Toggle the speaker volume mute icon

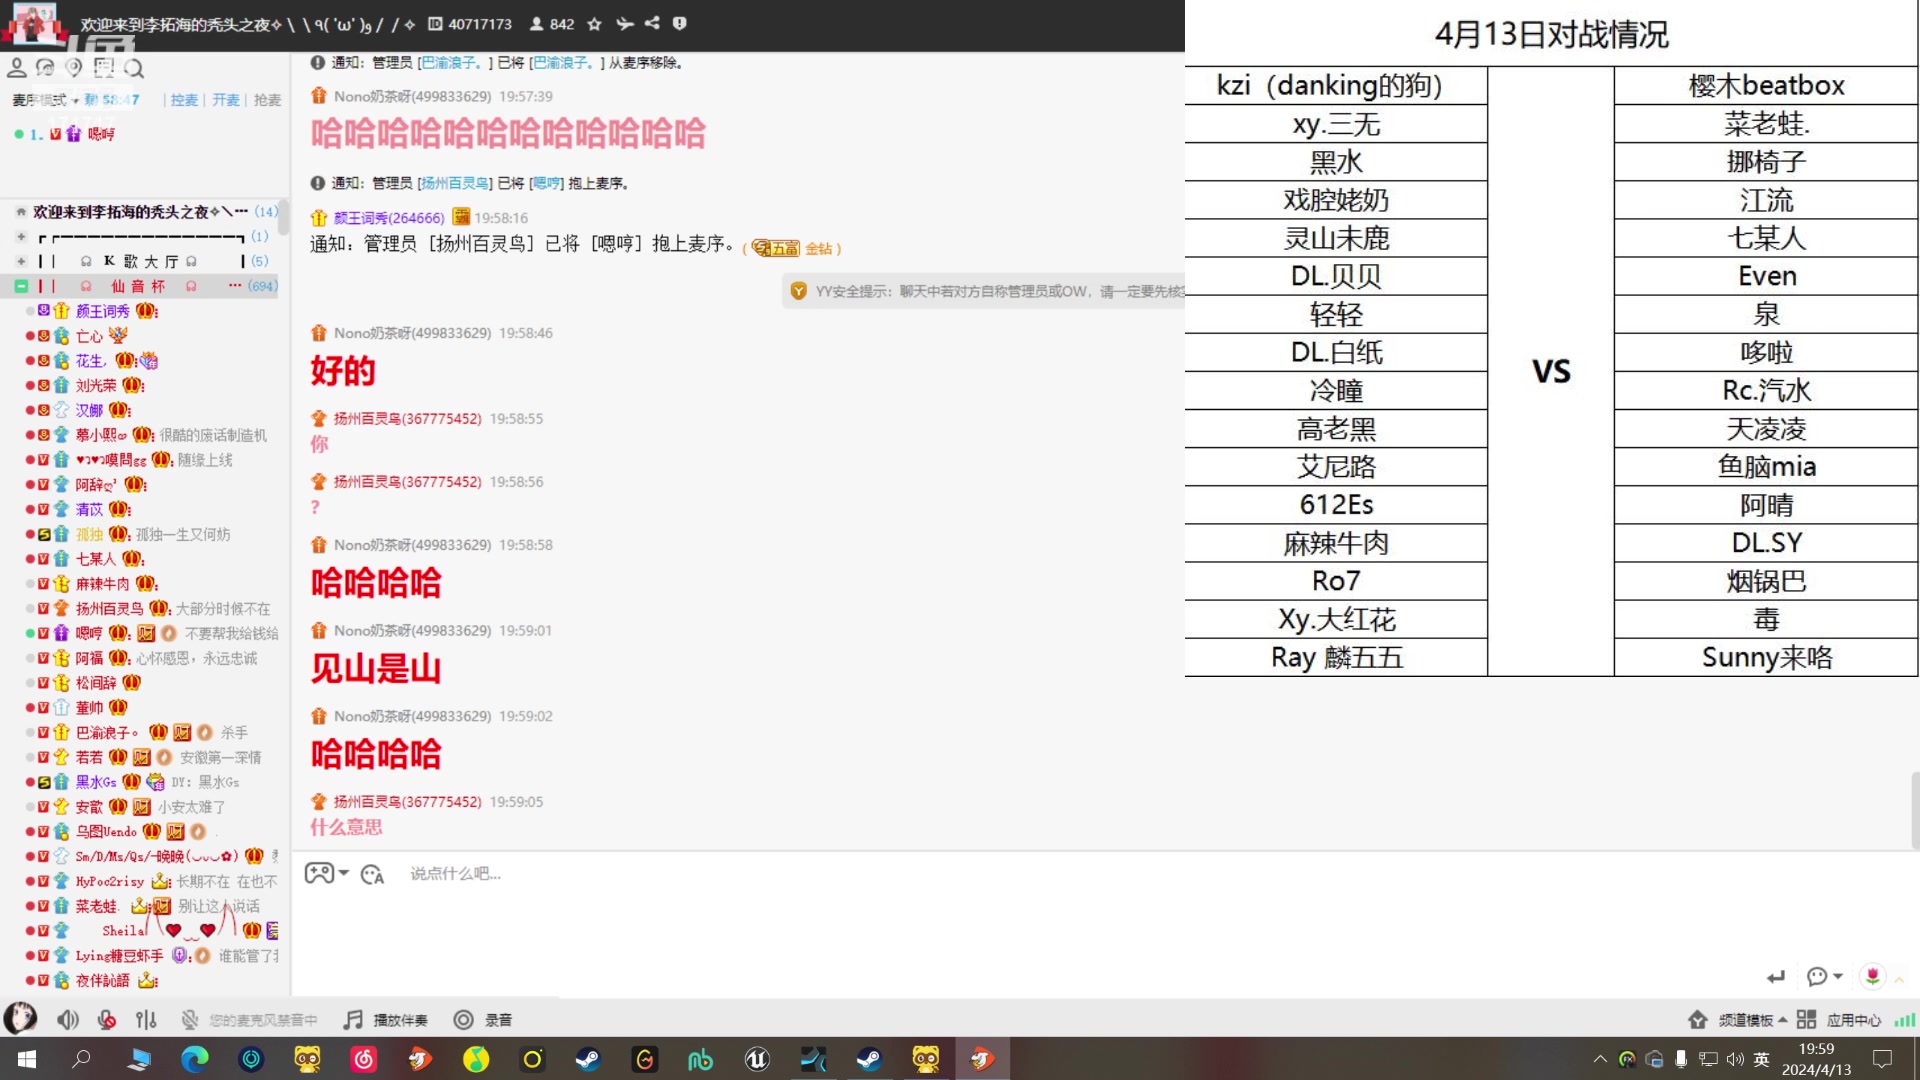(67, 1020)
